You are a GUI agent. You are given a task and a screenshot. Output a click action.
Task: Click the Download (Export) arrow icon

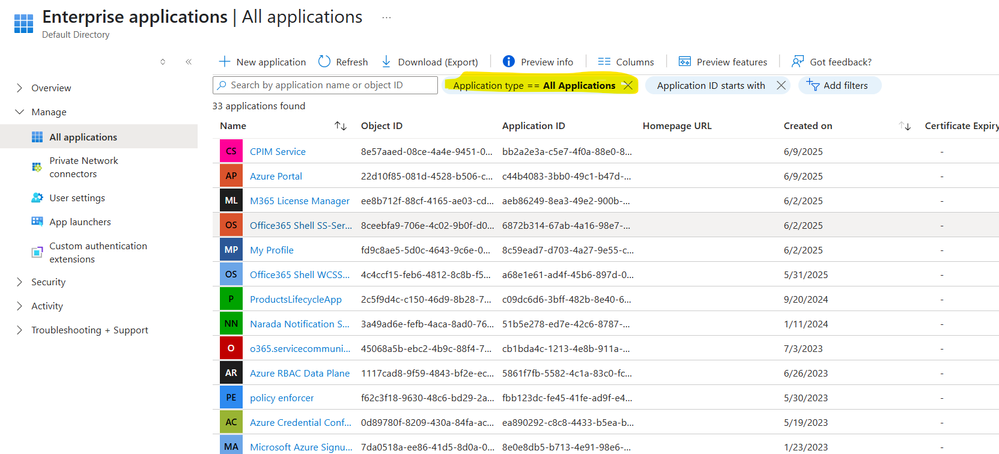pos(386,62)
